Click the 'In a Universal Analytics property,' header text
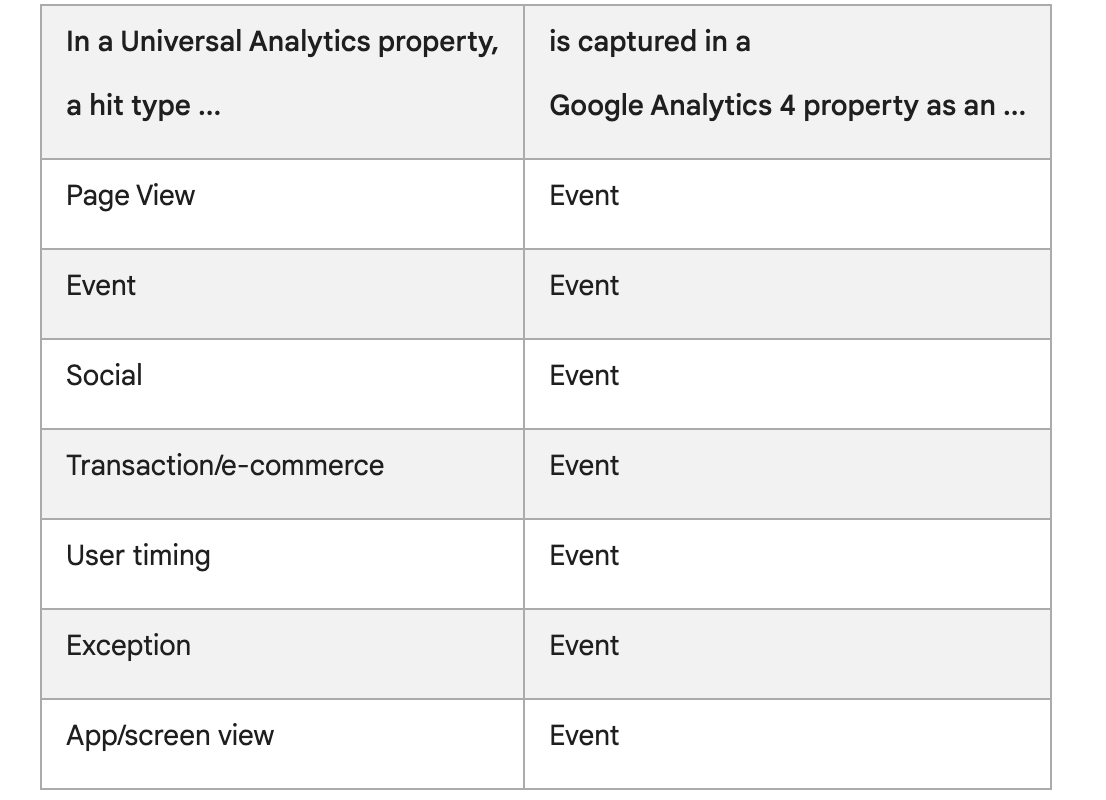 [x=282, y=42]
